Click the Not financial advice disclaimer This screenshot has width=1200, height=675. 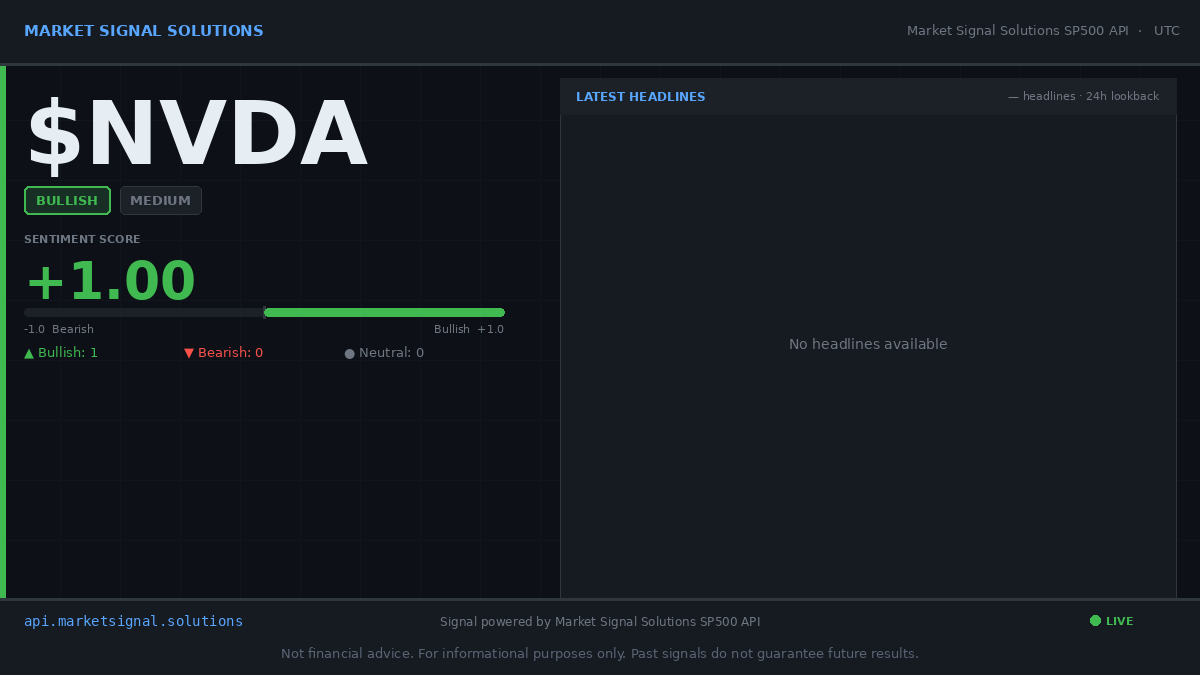(600, 654)
